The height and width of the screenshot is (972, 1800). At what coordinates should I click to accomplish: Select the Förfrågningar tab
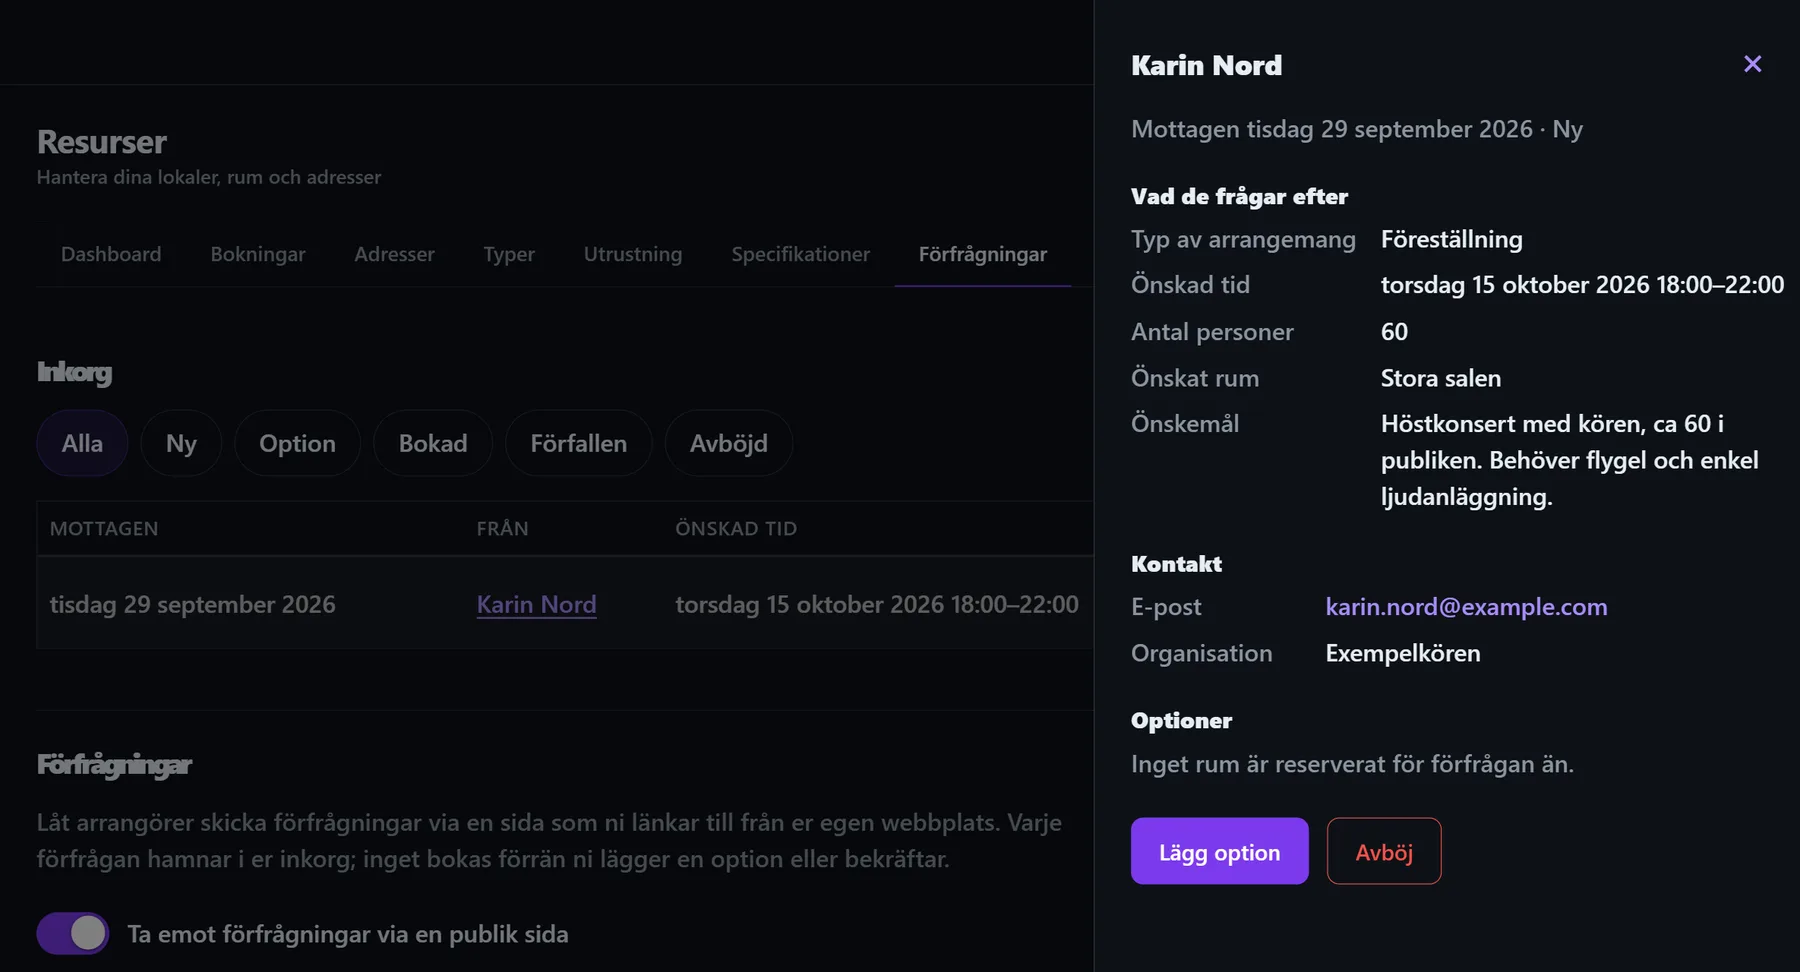pyautogui.click(x=983, y=254)
